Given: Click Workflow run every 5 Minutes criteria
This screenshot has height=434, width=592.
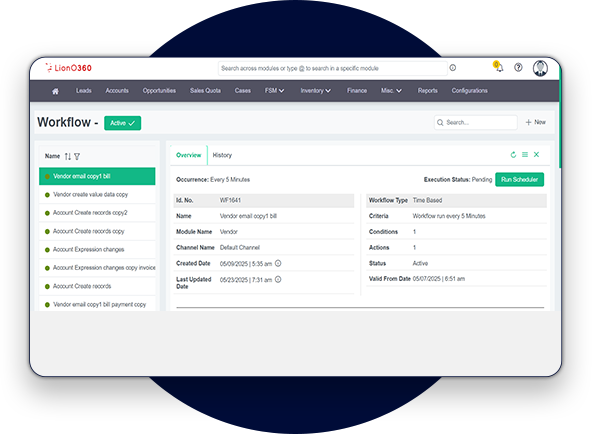Looking at the screenshot, I should [x=449, y=216].
